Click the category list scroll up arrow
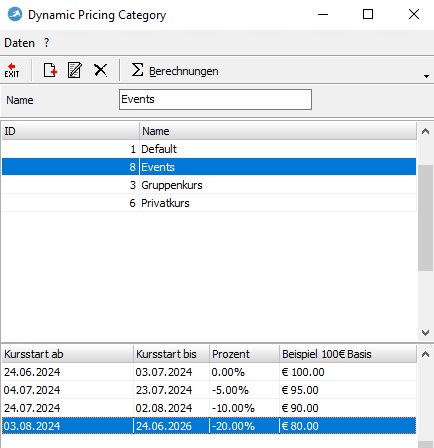Image resolution: width=434 pixels, height=448 pixels. click(x=425, y=131)
